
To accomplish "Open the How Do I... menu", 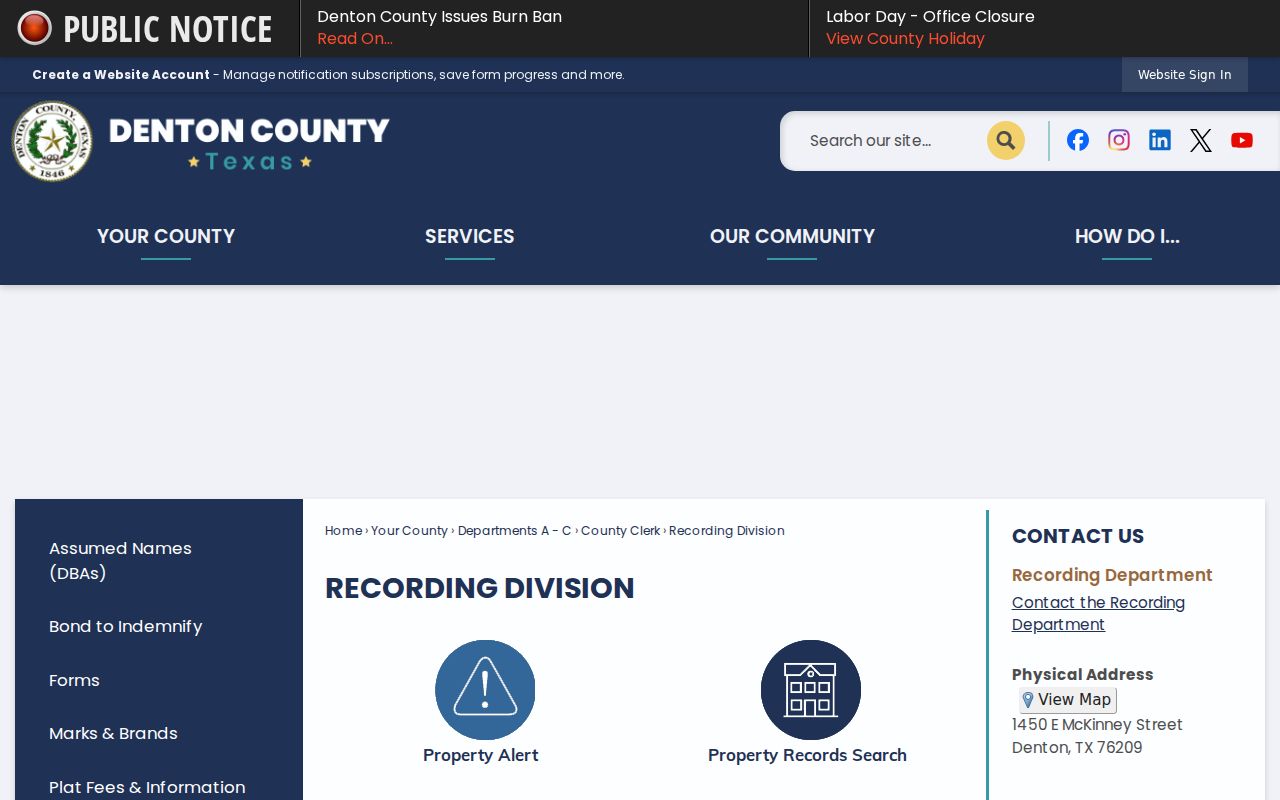I will (x=1127, y=237).
